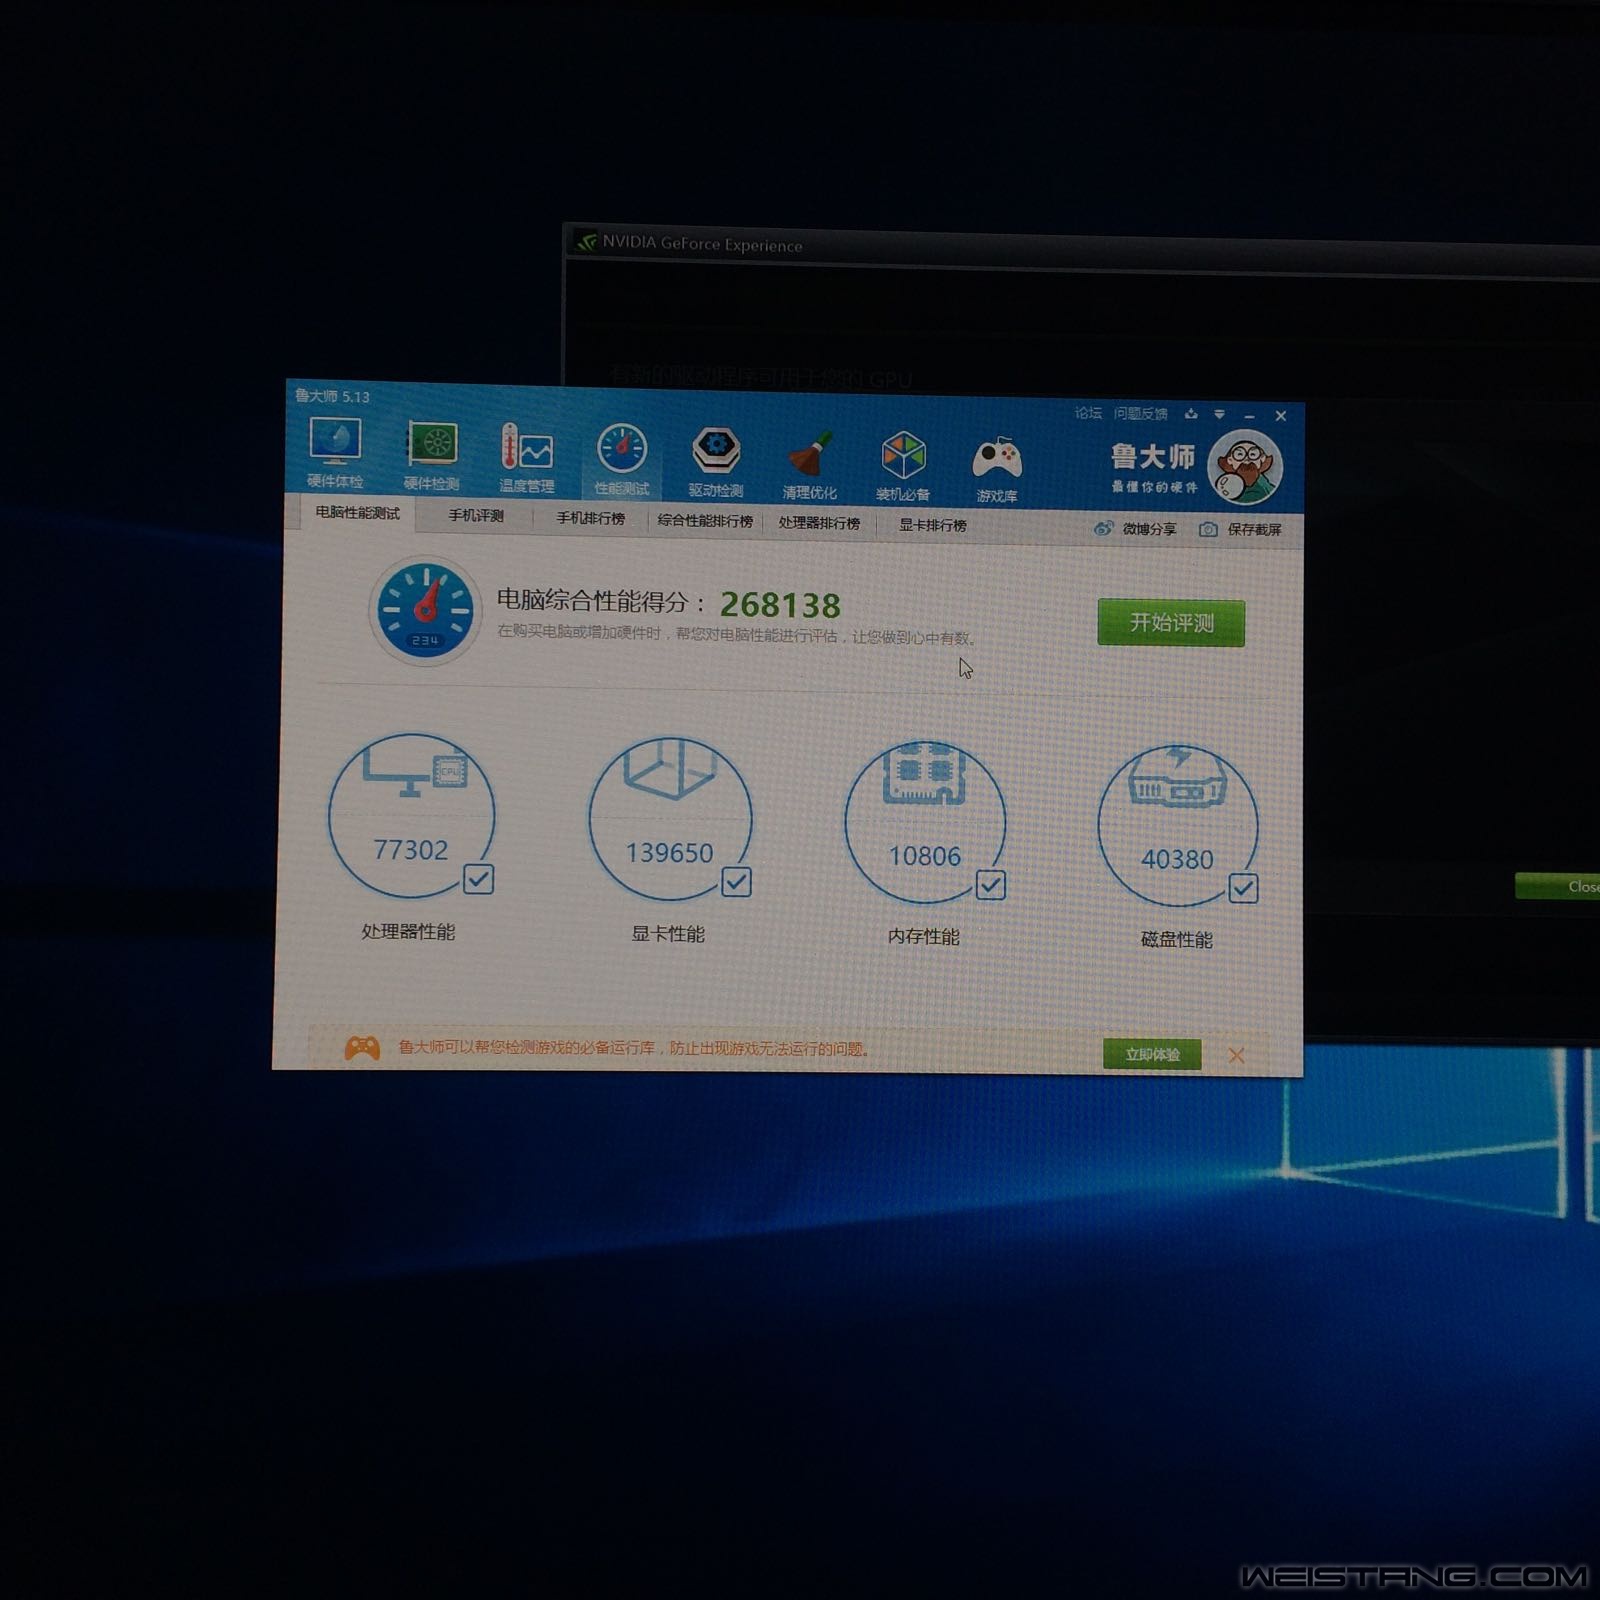
Task: Click the graphics score 139650
Action: tap(669, 853)
